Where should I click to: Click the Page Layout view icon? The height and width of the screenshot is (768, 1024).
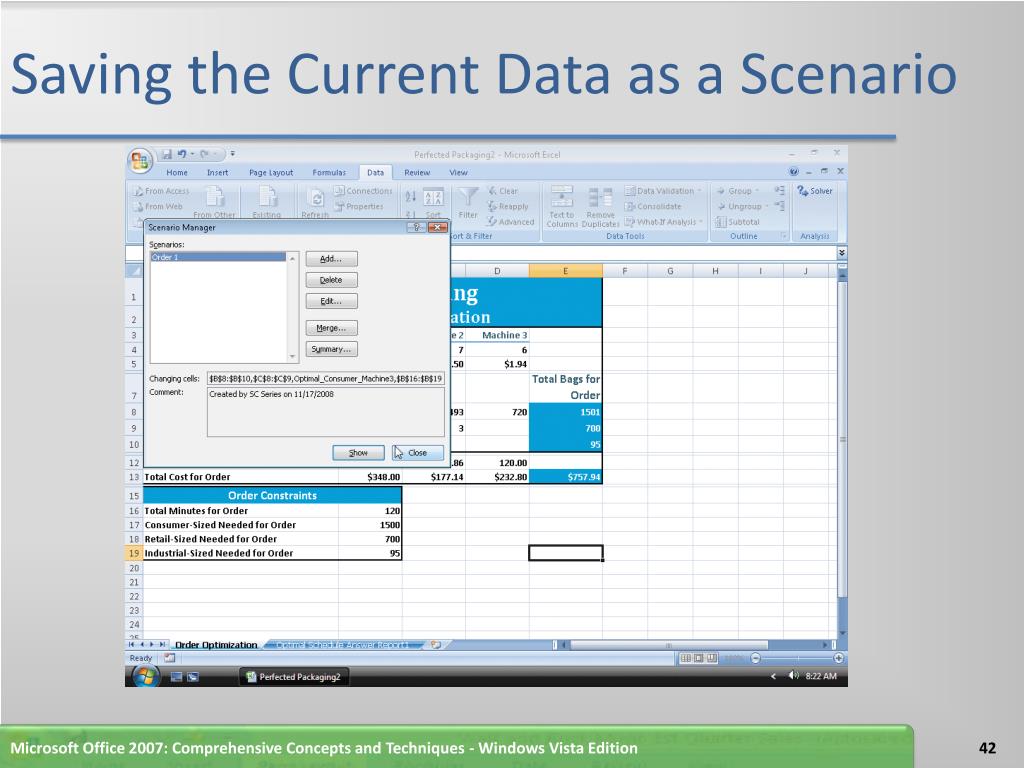point(698,658)
